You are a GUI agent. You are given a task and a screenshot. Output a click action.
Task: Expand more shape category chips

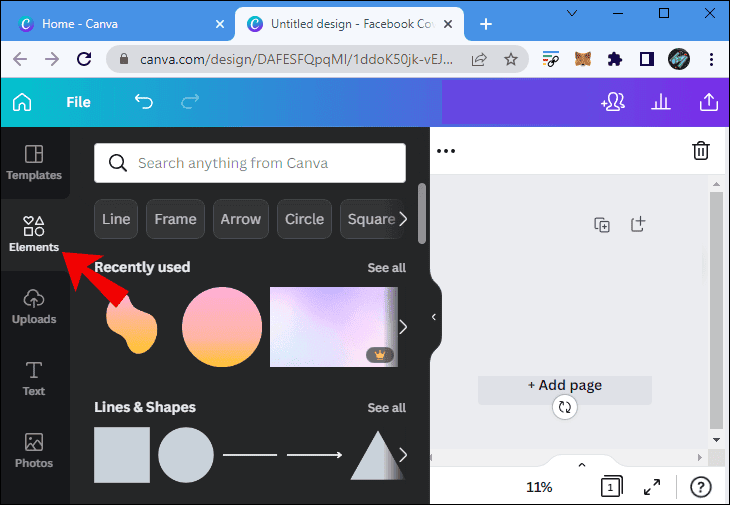coord(403,219)
